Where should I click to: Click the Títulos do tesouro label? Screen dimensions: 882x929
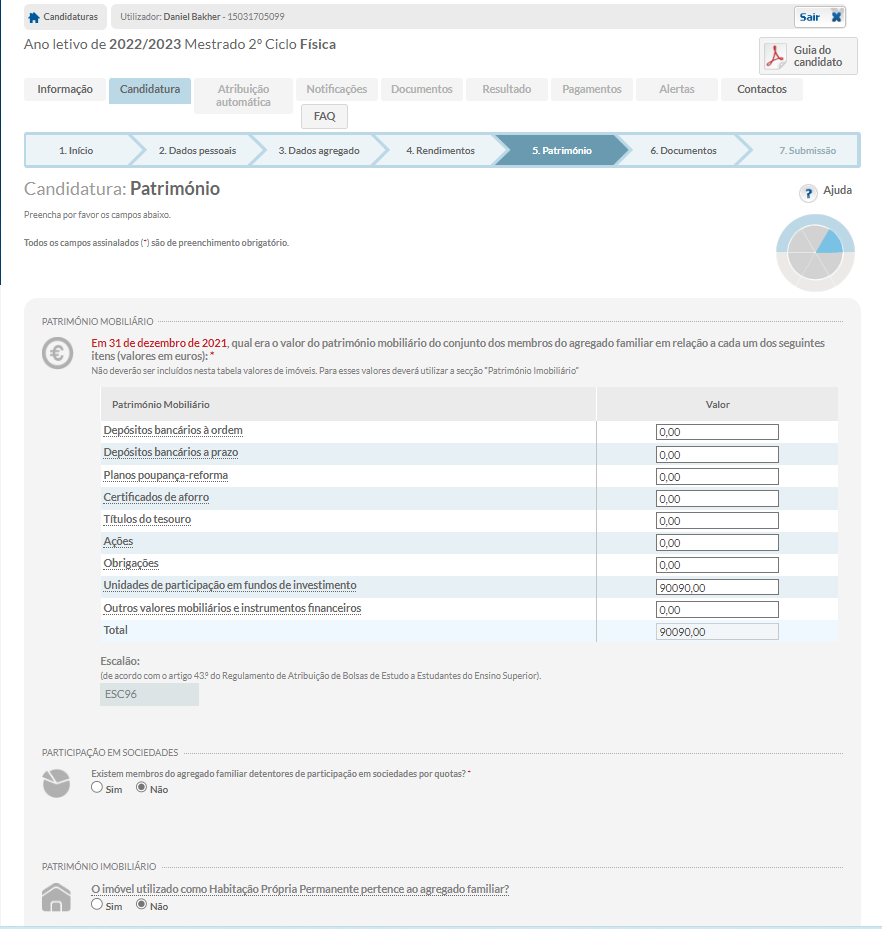point(147,520)
